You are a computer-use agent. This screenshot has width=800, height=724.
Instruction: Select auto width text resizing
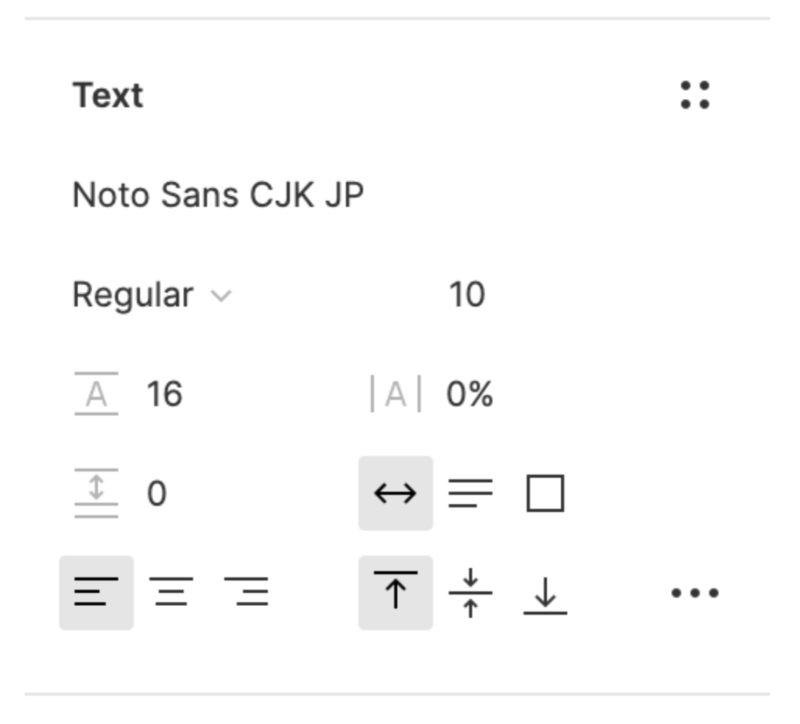pos(395,493)
